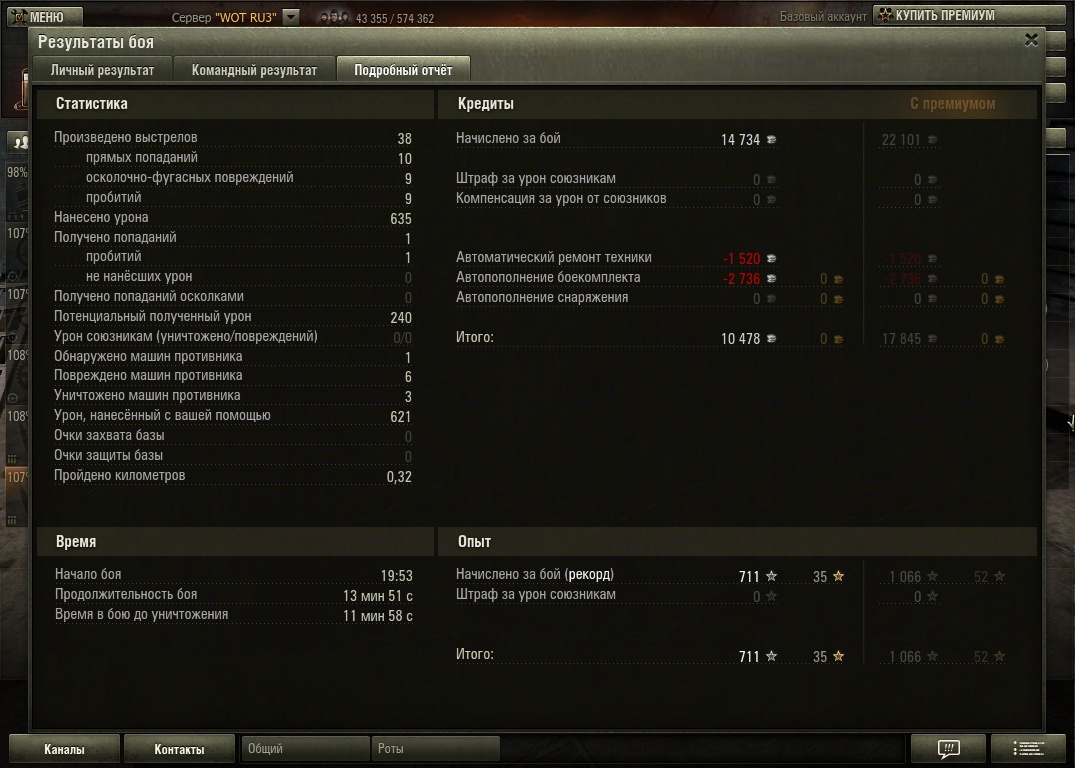The width and height of the screenshot is (1075, 768).
Task: Select the Общий chat channel tab
Action: tap(305, 748)
